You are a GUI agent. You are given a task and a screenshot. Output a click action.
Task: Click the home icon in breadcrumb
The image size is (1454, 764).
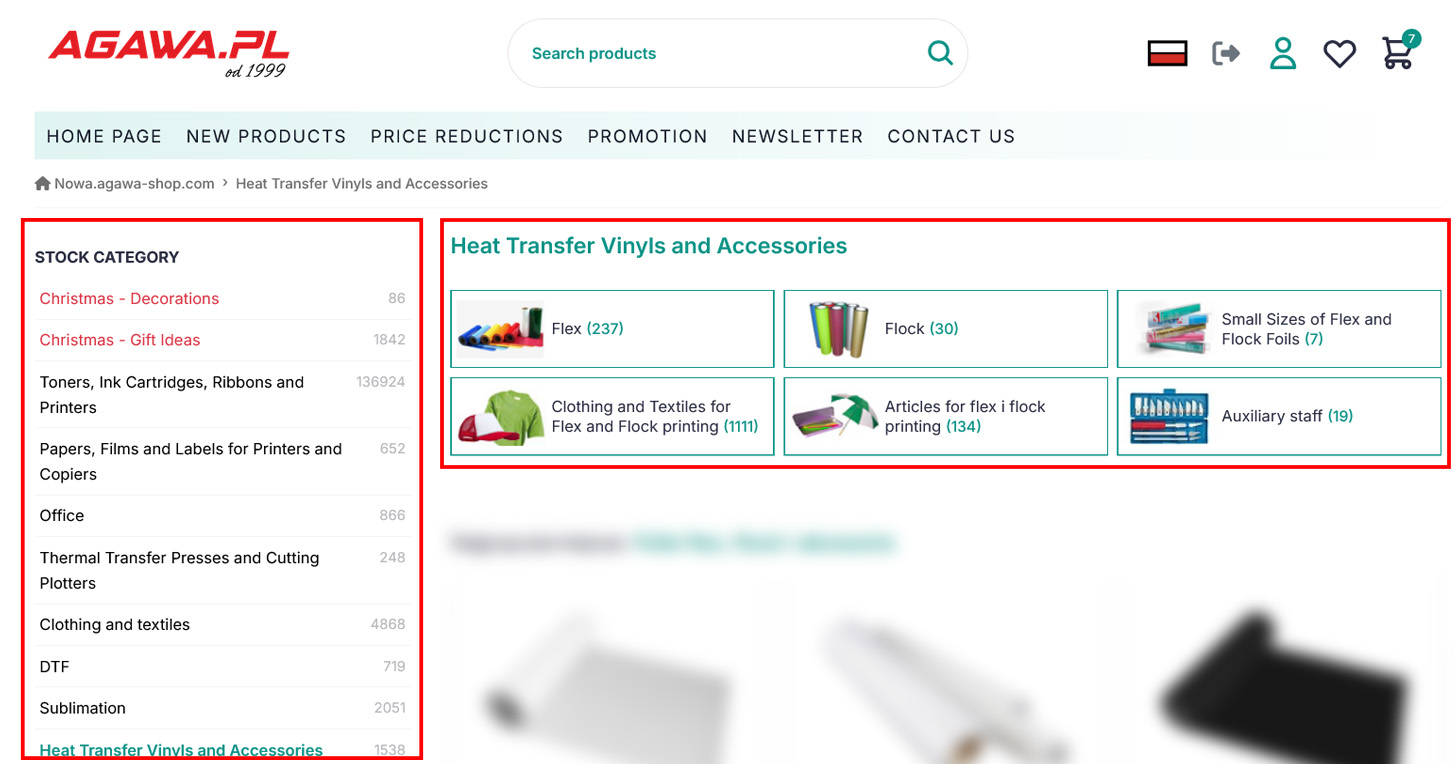[43, 184]
